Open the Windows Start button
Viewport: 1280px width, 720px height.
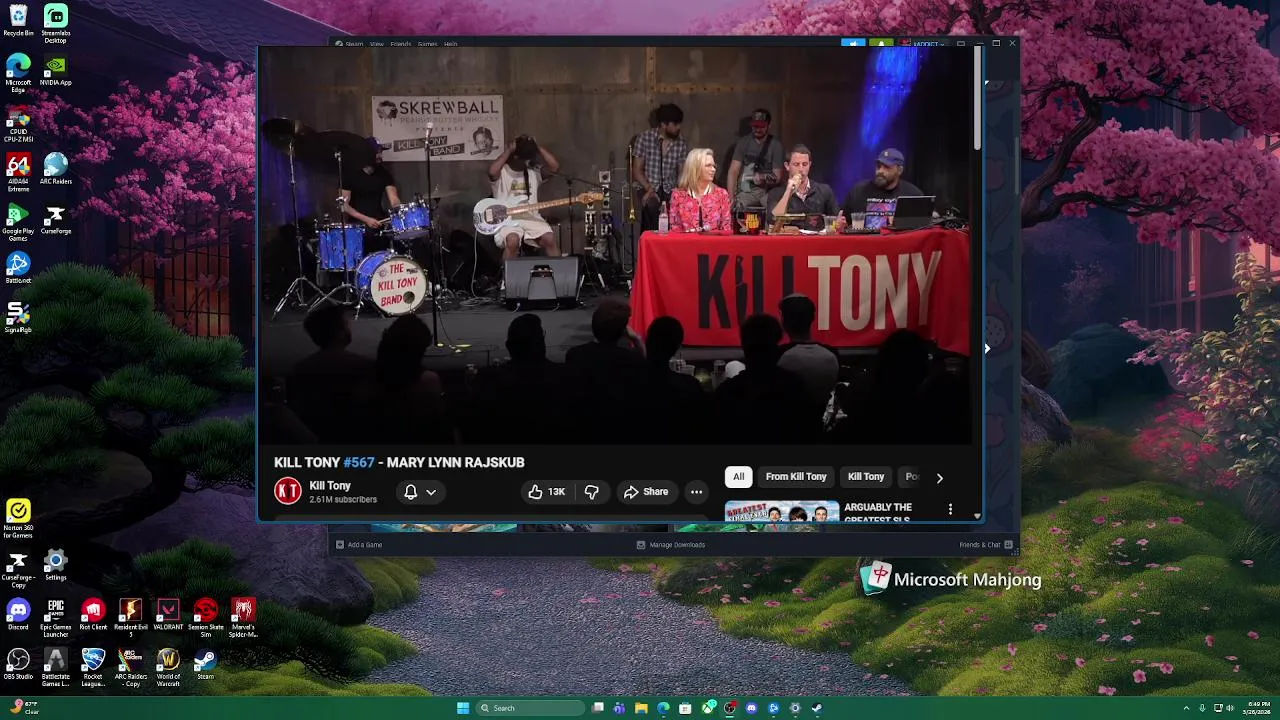[463, 708]
